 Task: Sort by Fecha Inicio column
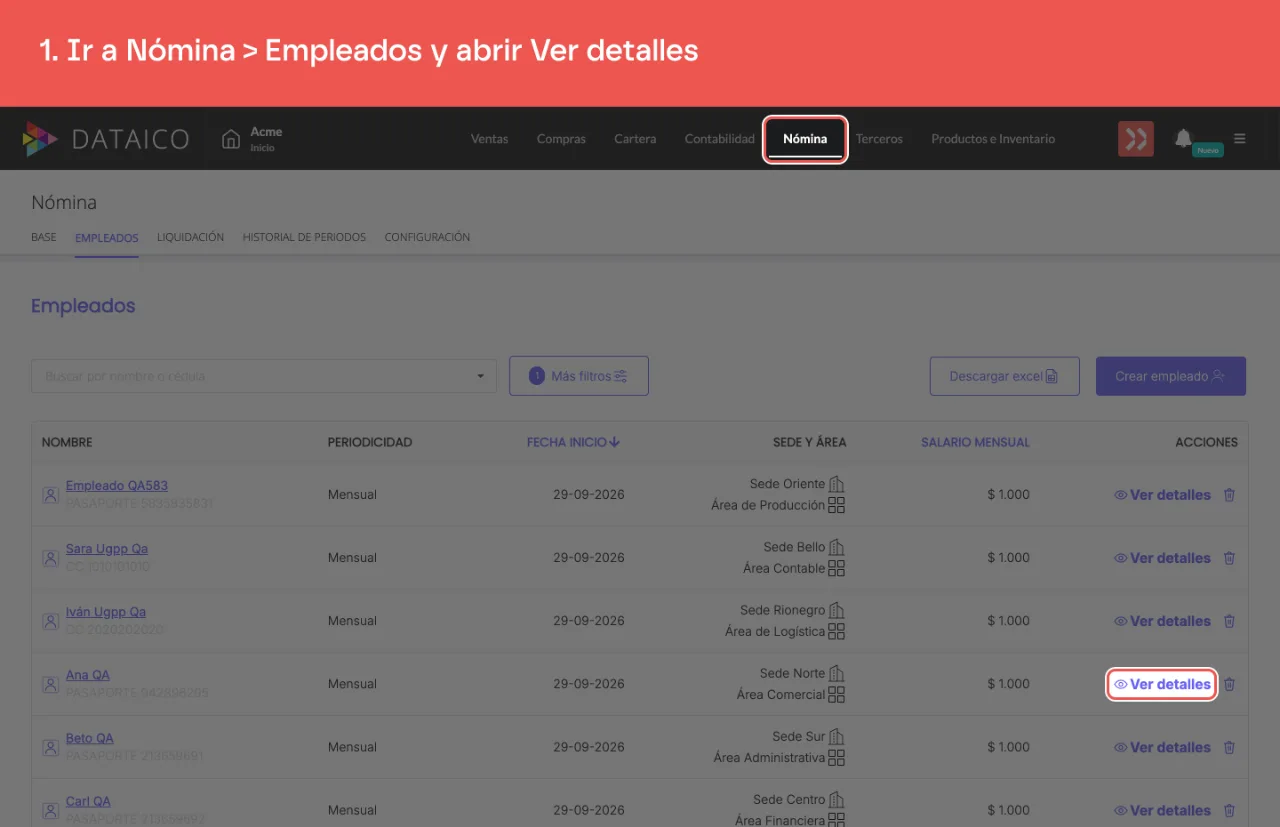point(574,442)
